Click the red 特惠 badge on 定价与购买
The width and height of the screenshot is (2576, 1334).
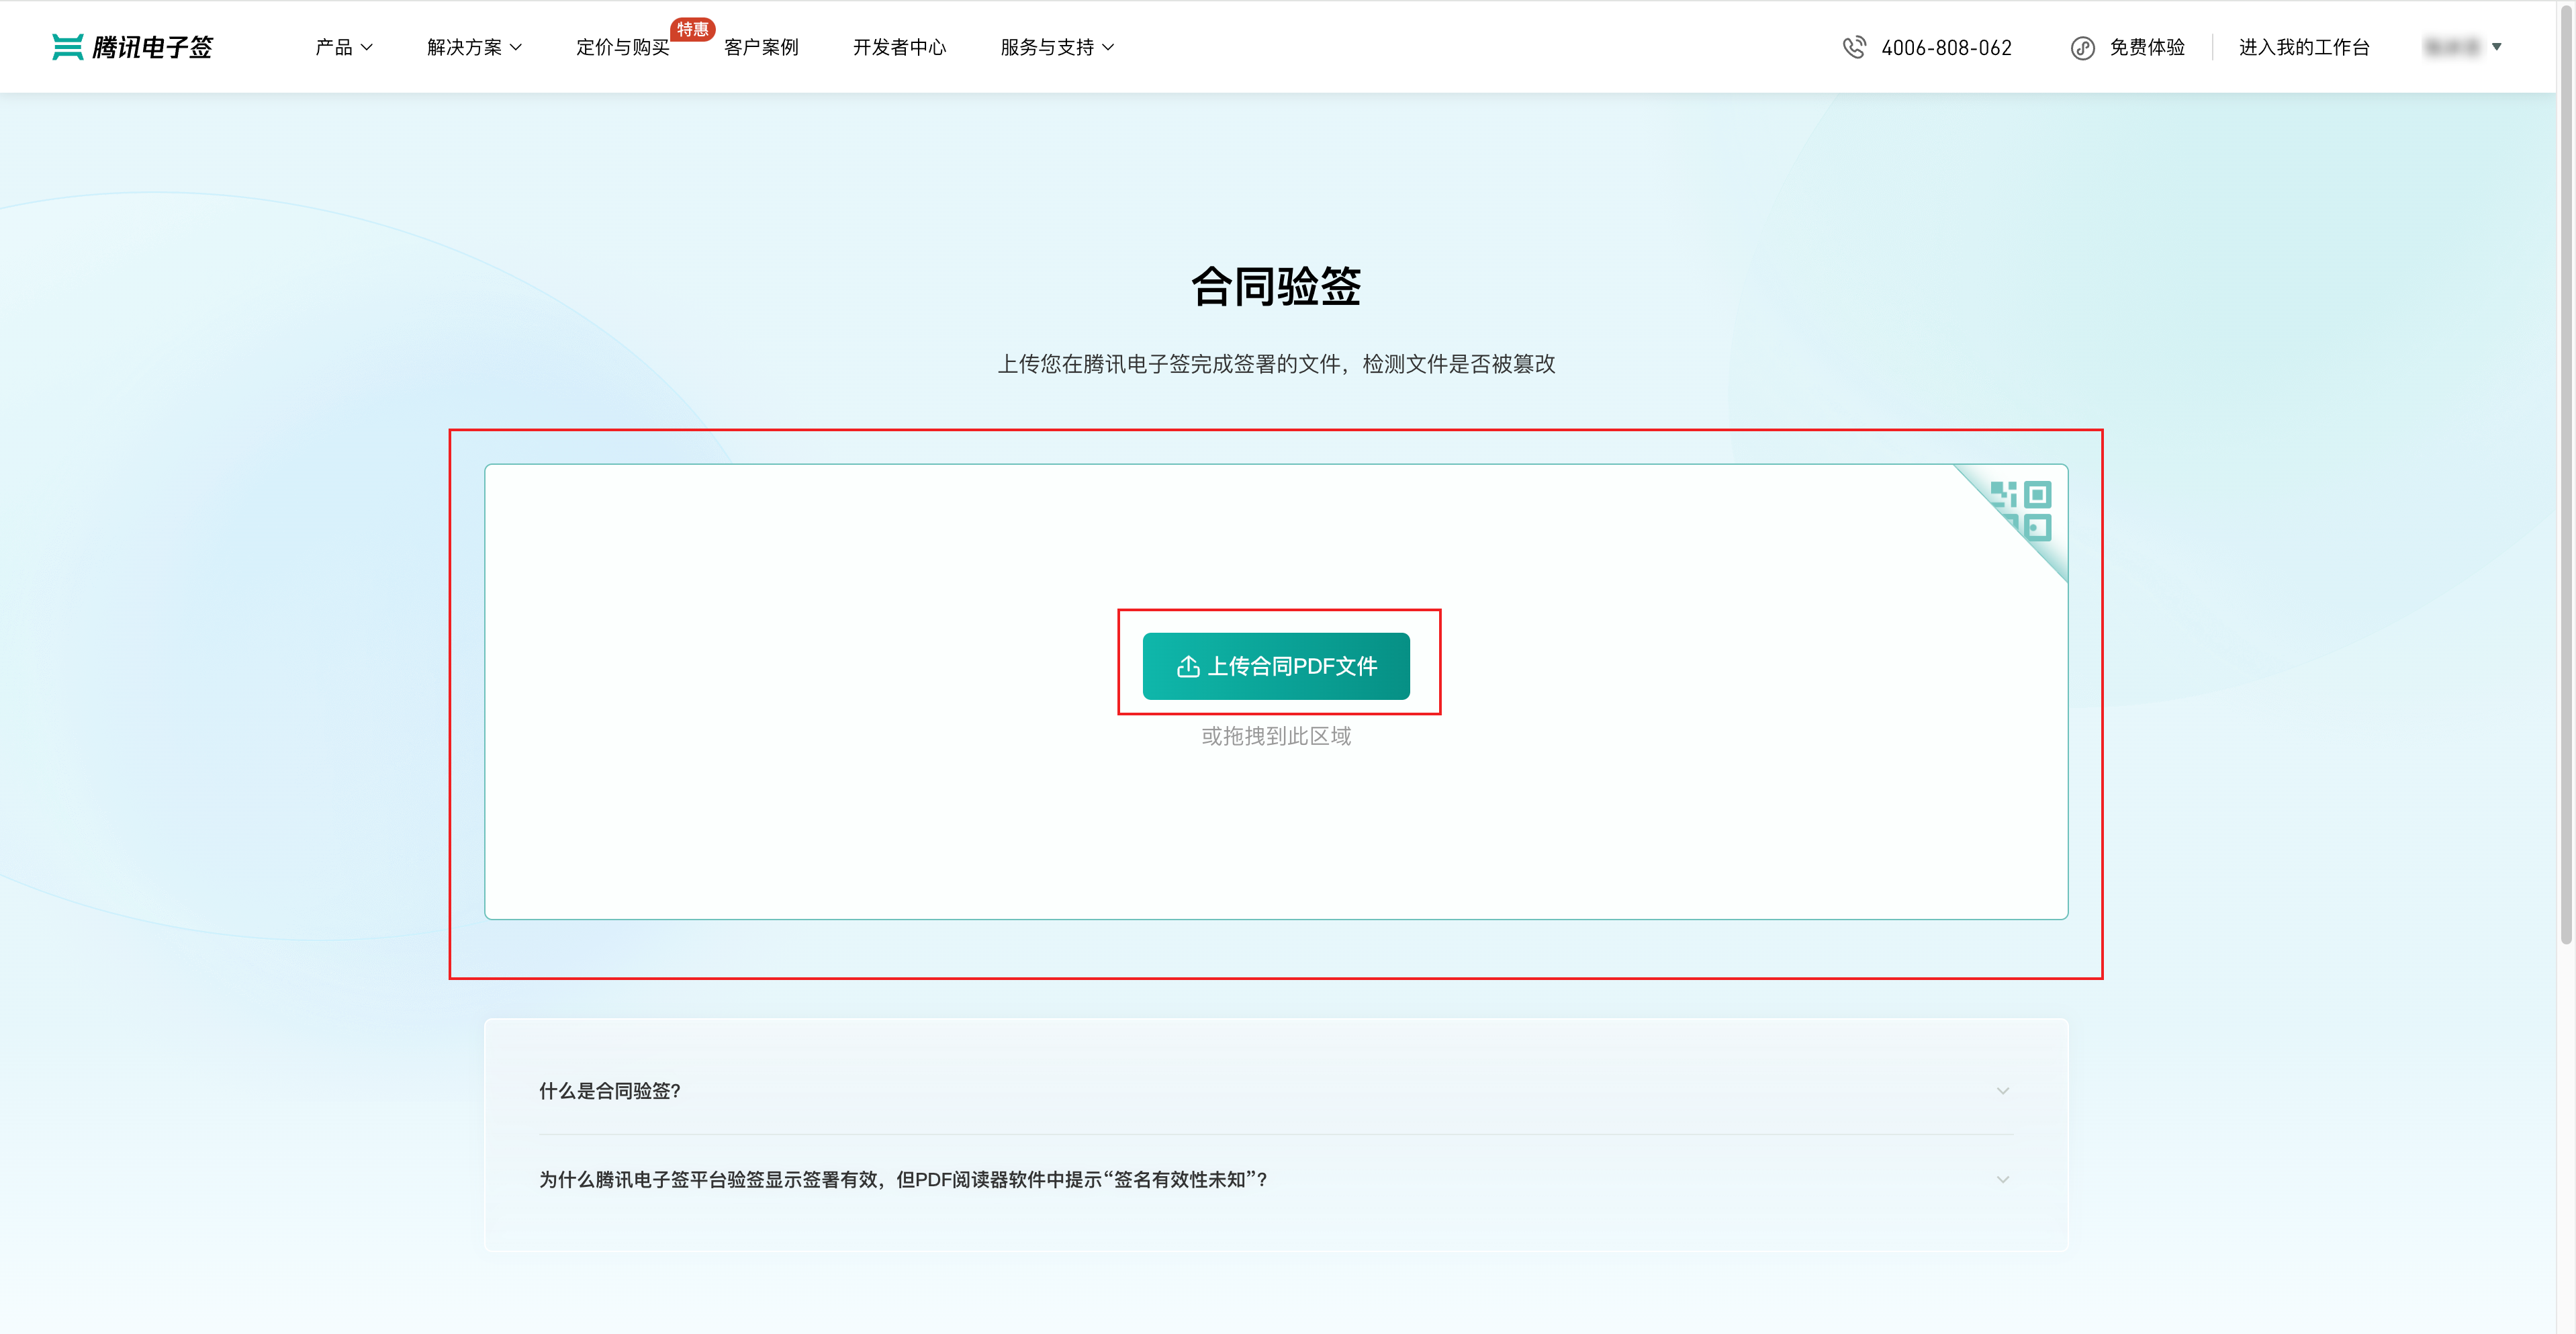pyautogui.click(x=692, y=31)
